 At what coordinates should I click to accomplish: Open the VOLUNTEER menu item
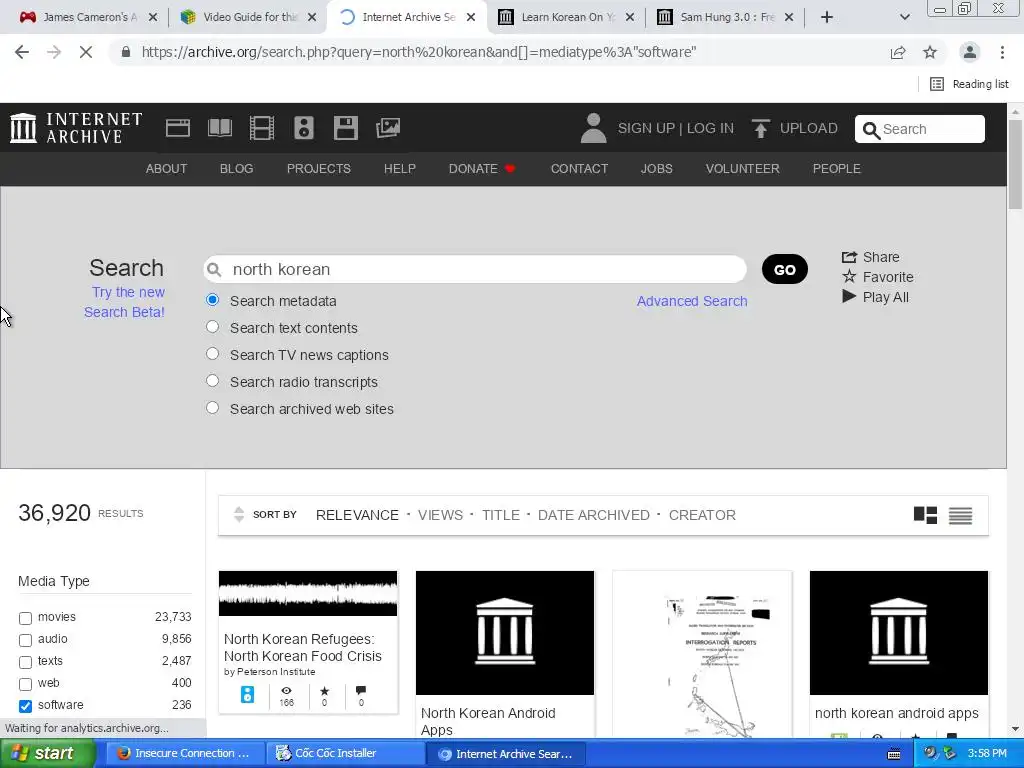click(x=743, y=168)
